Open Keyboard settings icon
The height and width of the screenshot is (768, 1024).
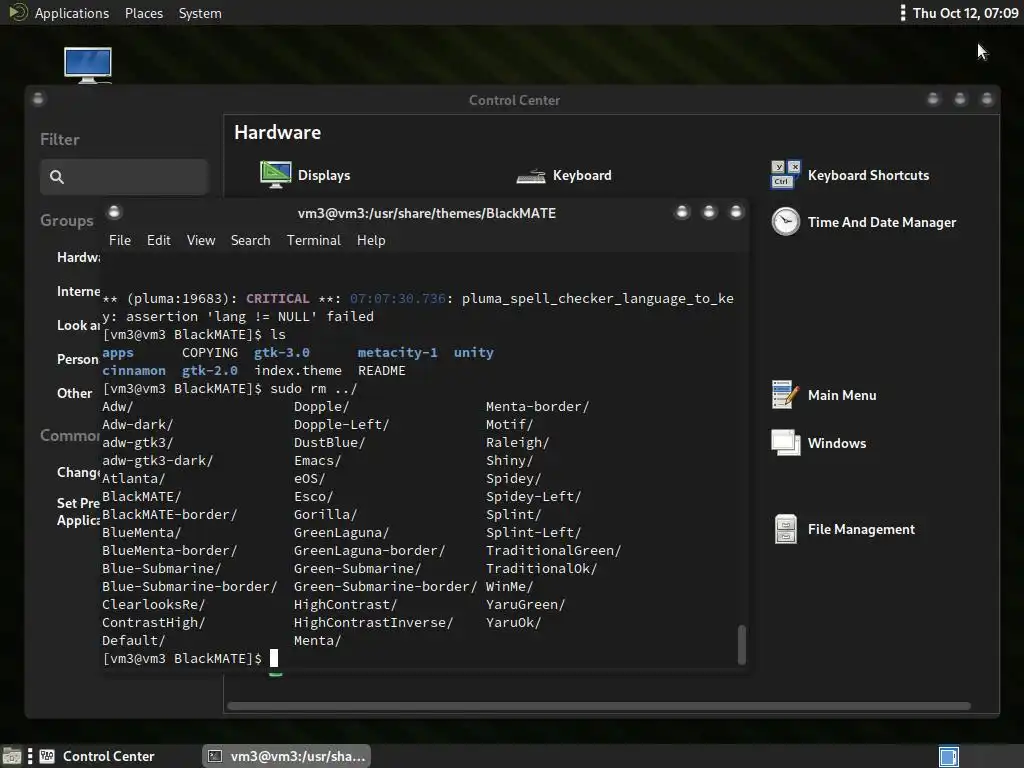pyautogui.click(x=531, y=176)
